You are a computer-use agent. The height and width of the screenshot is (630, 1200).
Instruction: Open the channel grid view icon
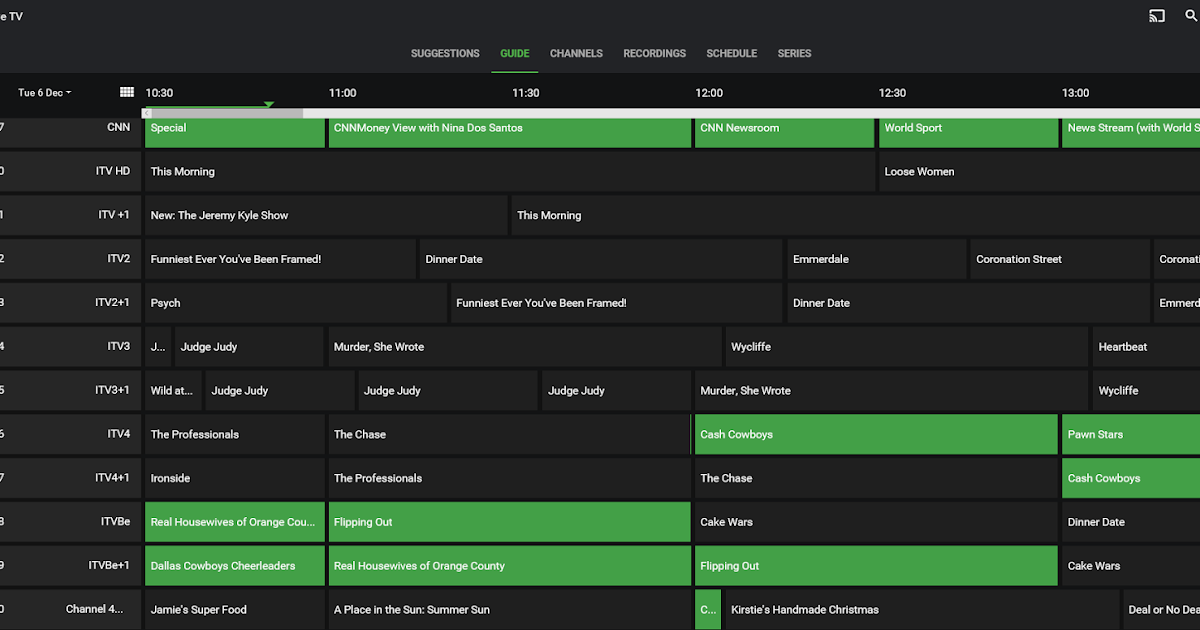click(x=127, y=92)
